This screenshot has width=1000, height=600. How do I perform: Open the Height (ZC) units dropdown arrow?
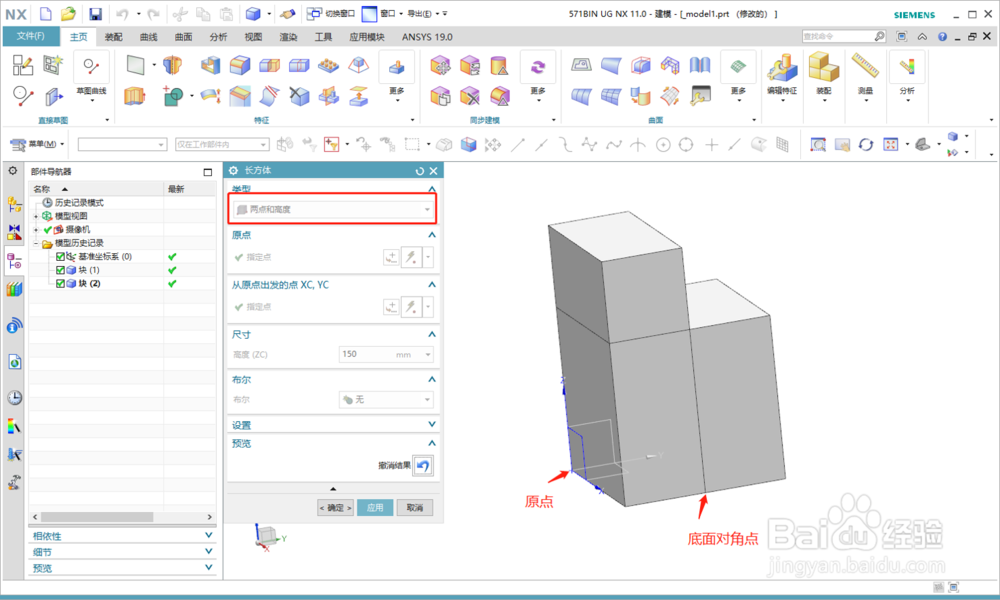tap(428, 355)
